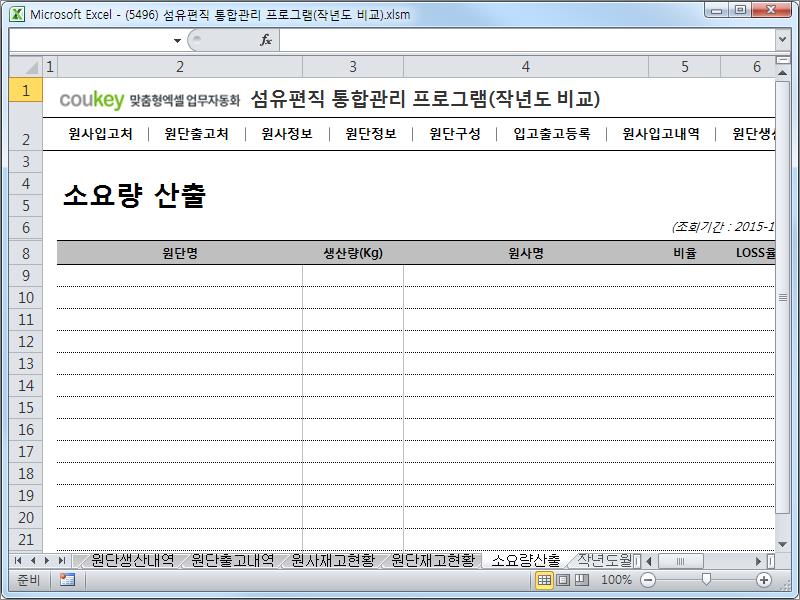Click into the formula bar input

point(527,40)
